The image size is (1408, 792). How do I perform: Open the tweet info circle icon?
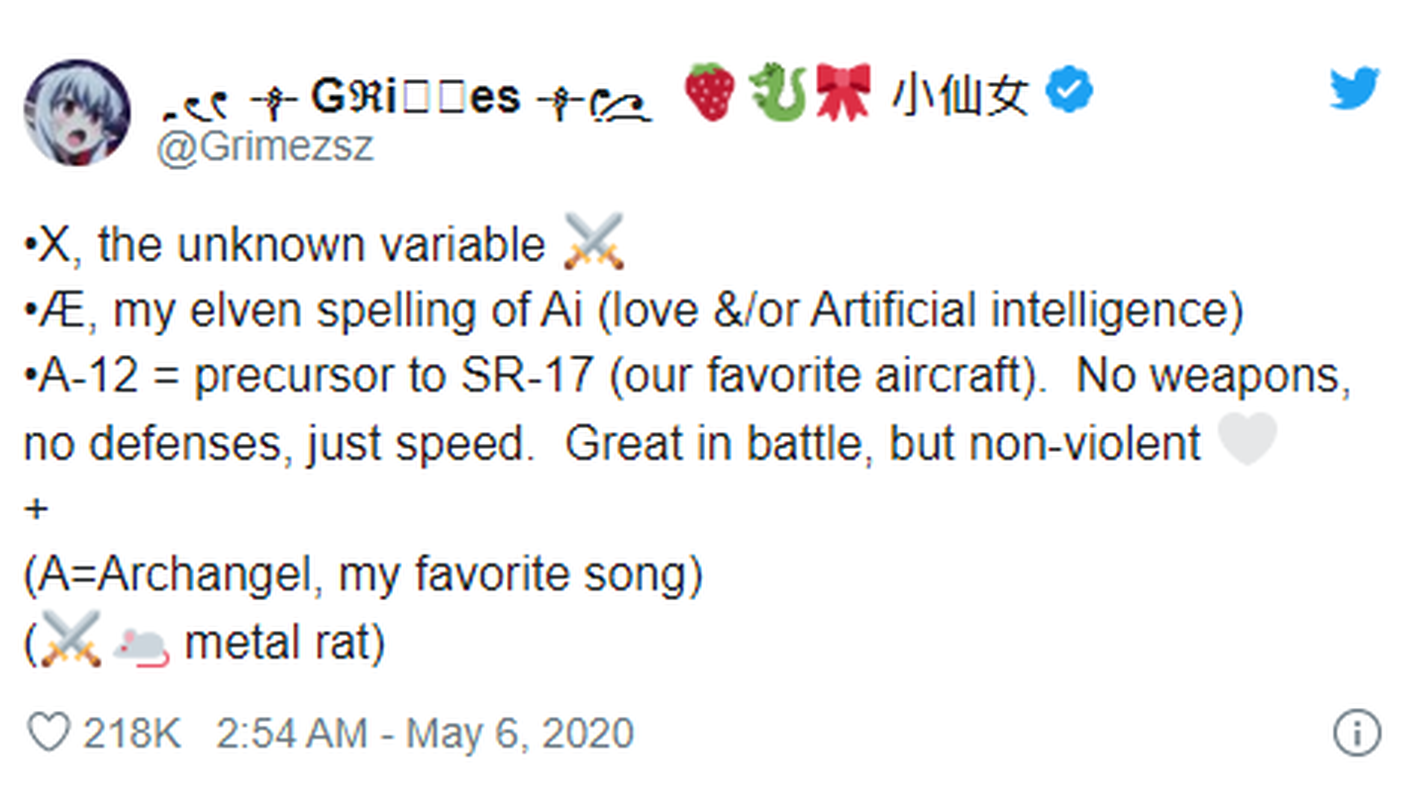point(1357,734)
